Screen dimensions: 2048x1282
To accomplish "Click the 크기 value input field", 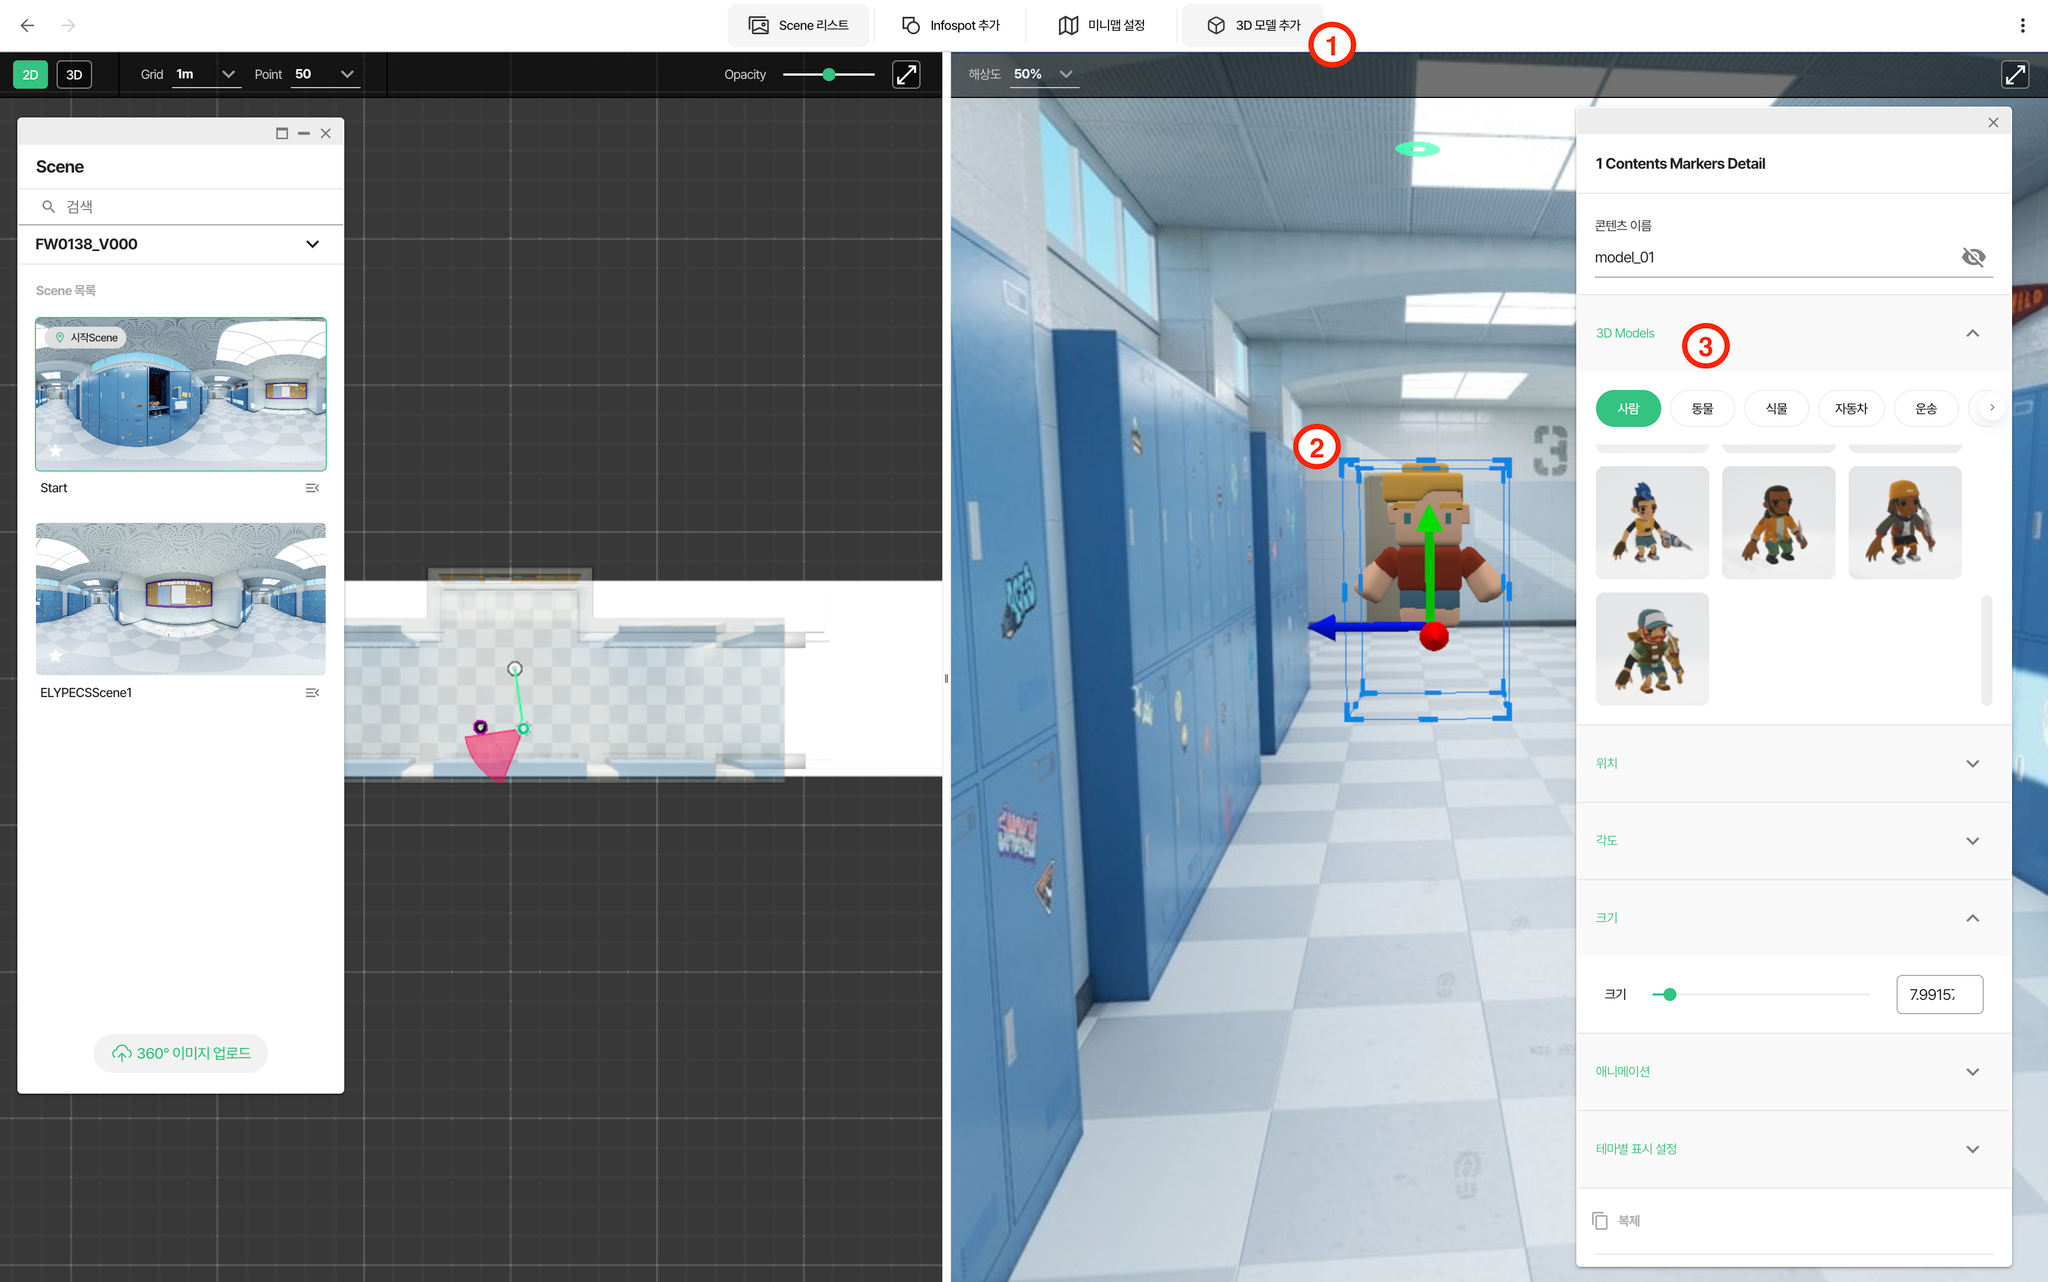I will coord(1939,994).
